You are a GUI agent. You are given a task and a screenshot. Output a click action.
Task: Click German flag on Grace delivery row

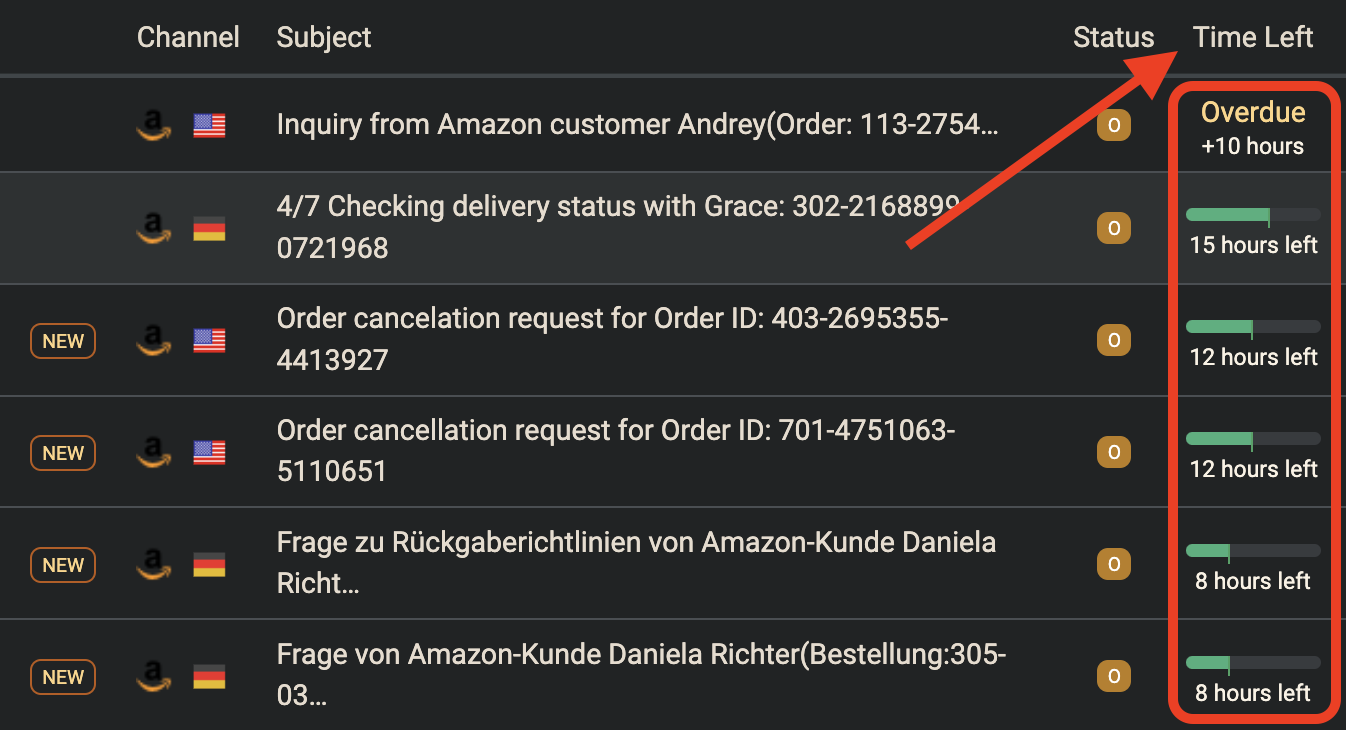(x=209, y=229)
